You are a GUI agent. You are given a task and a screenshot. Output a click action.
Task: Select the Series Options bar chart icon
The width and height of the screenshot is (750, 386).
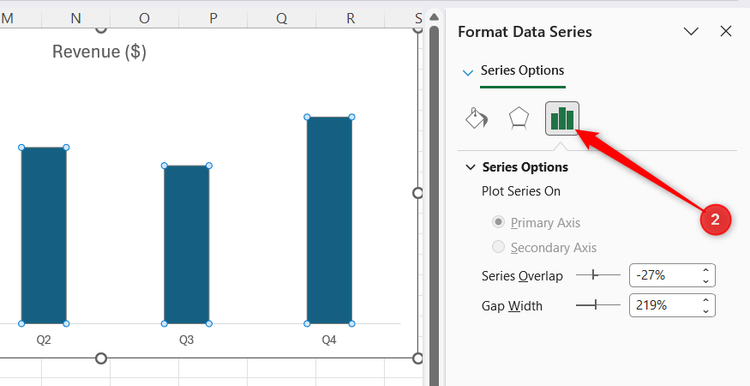click(562, 118)
